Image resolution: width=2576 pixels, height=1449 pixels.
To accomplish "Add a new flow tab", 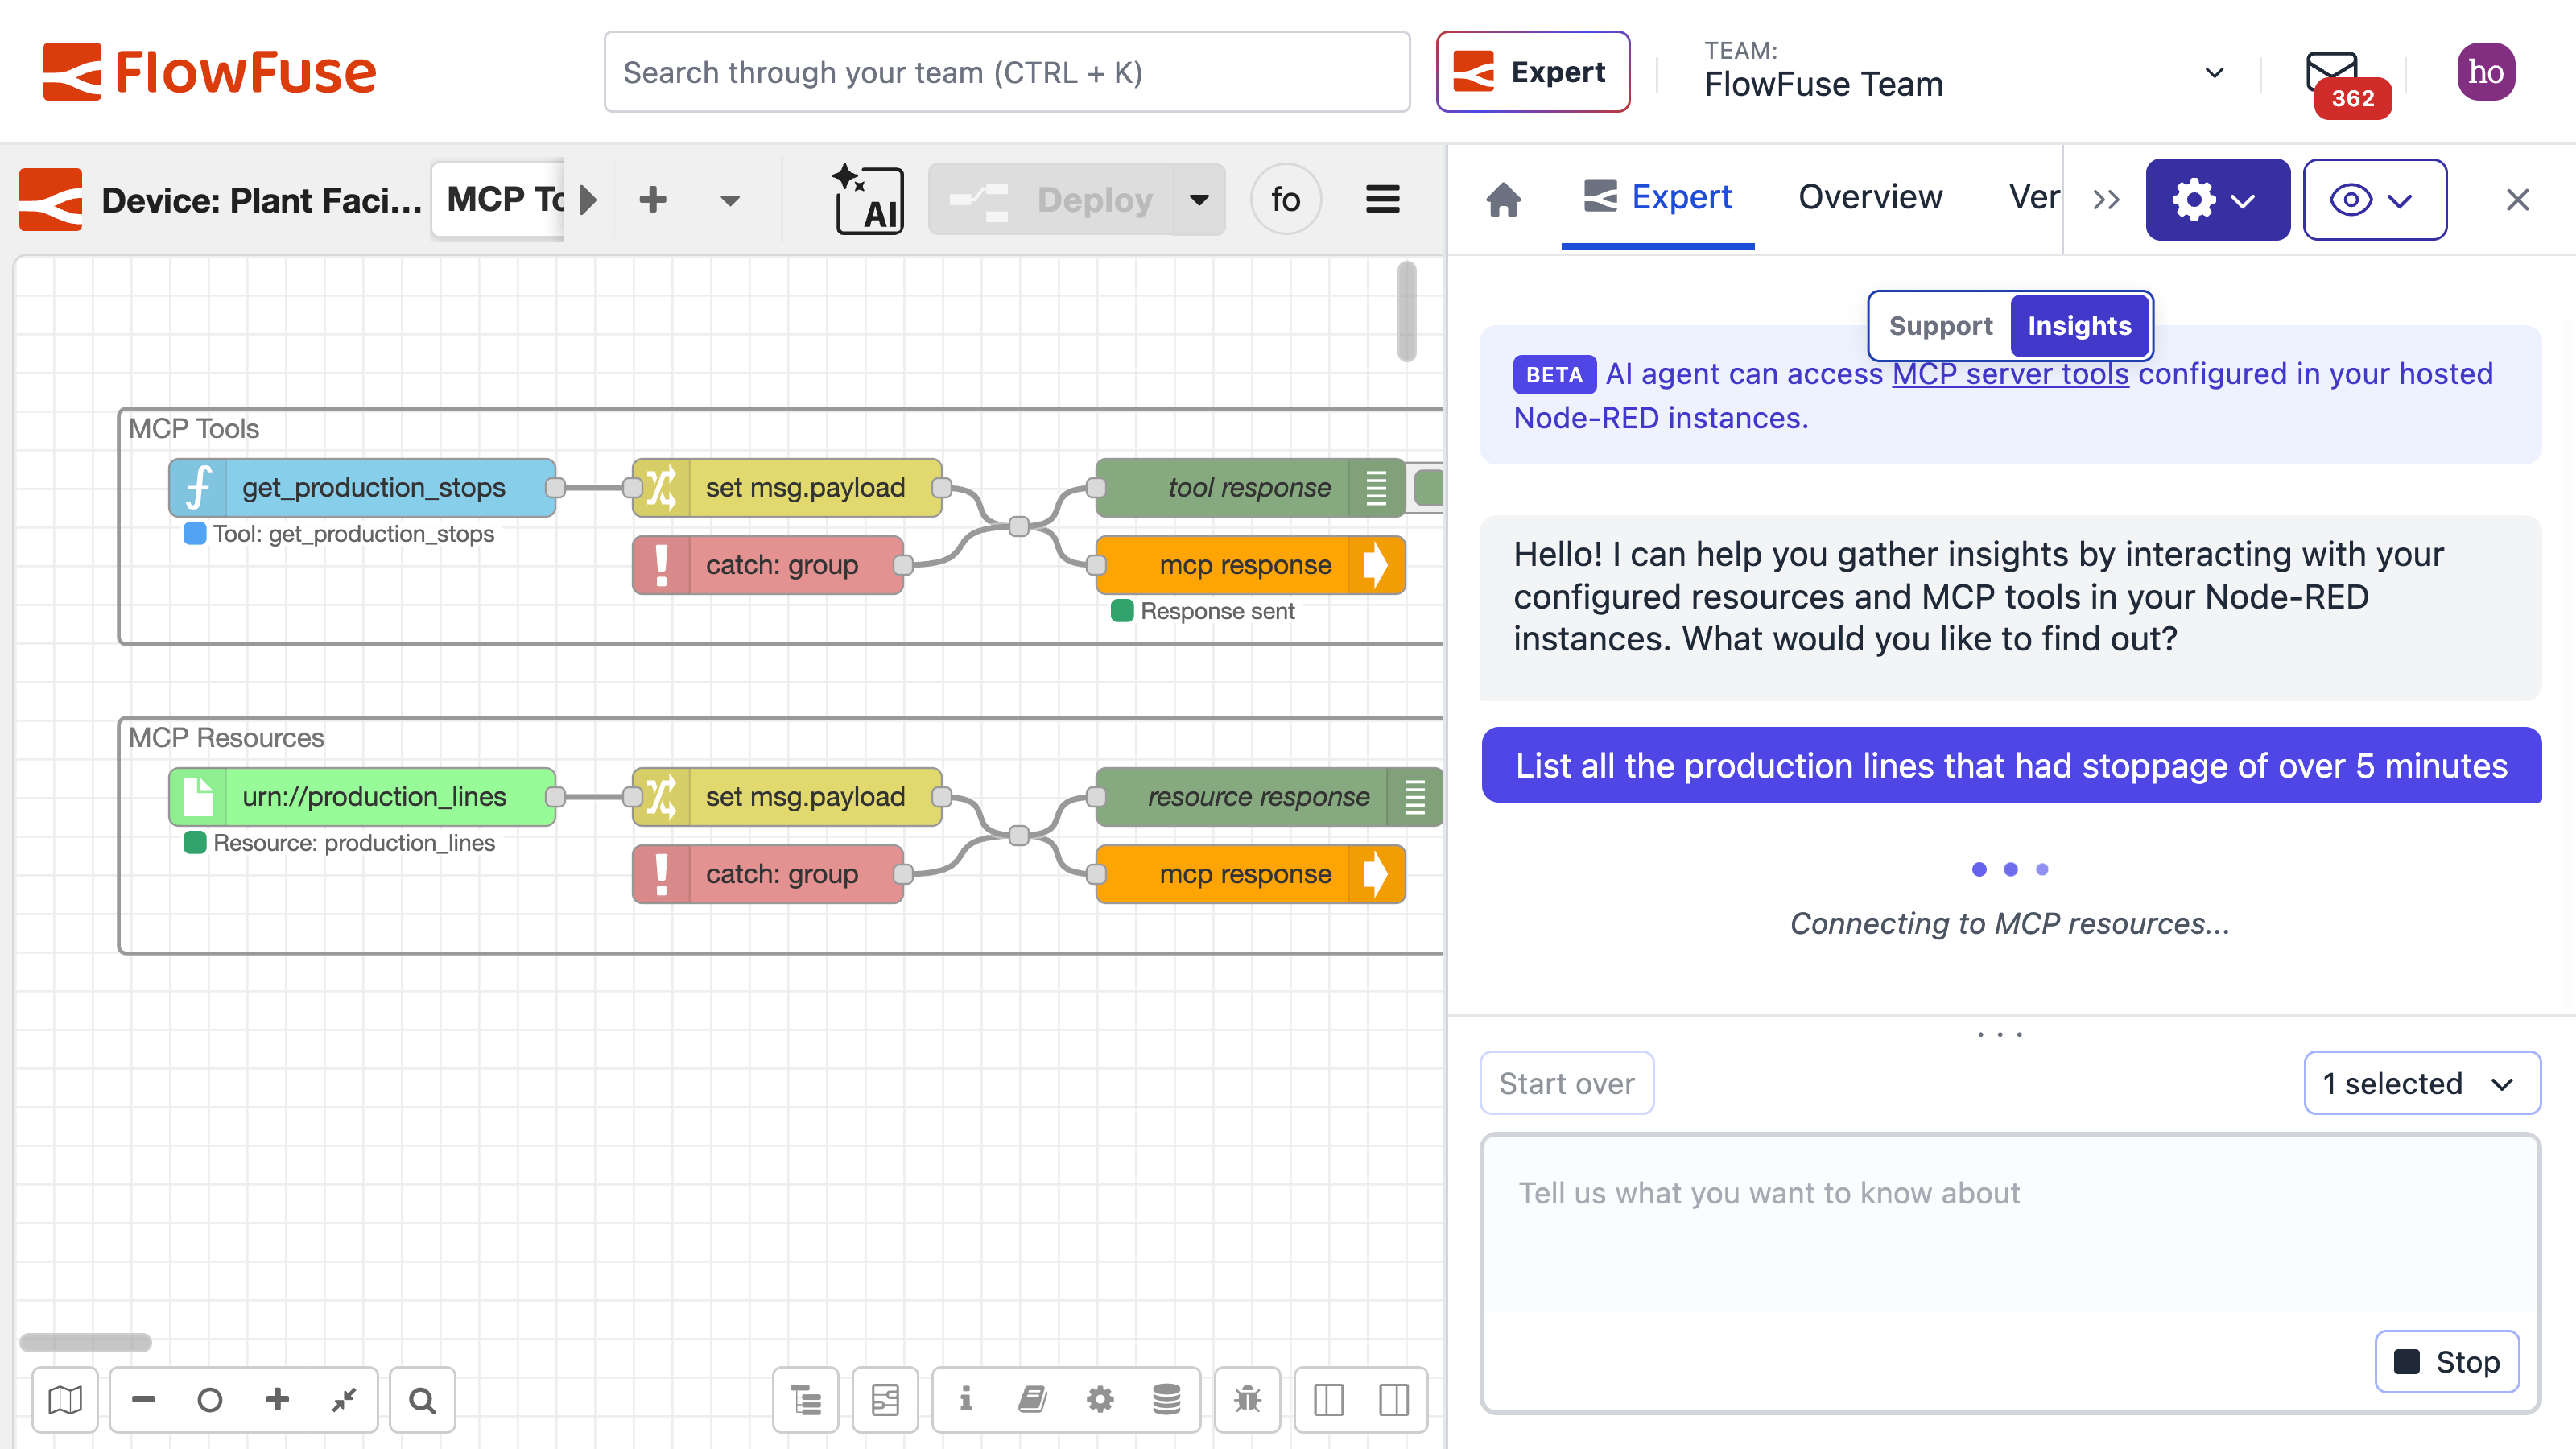I will [x=653, y=199].
